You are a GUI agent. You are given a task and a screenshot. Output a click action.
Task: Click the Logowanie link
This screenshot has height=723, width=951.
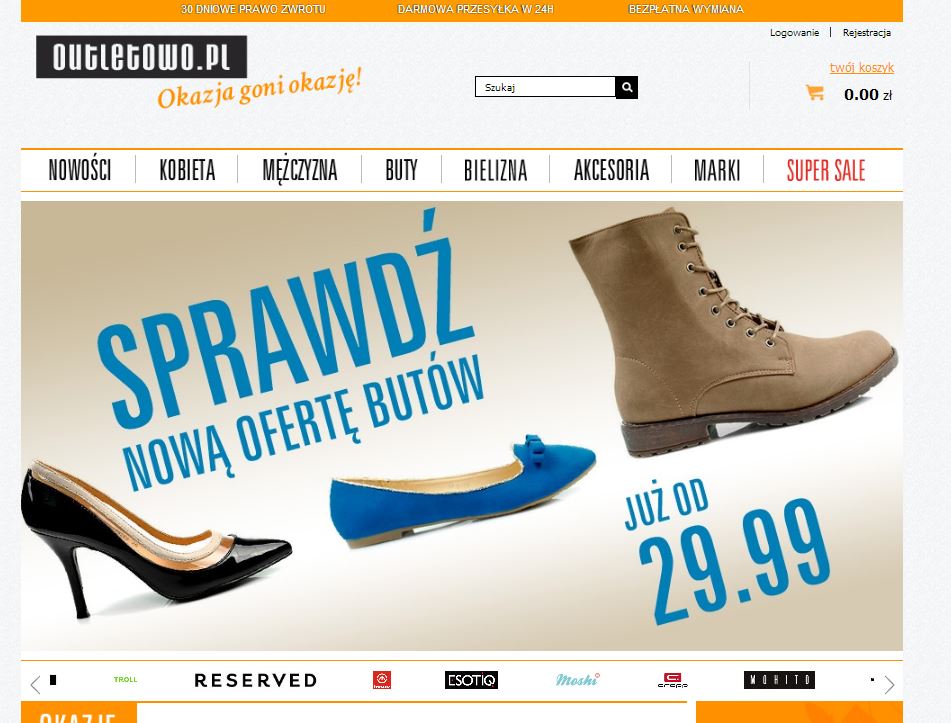pyautogui.click(x=794, y=33)
